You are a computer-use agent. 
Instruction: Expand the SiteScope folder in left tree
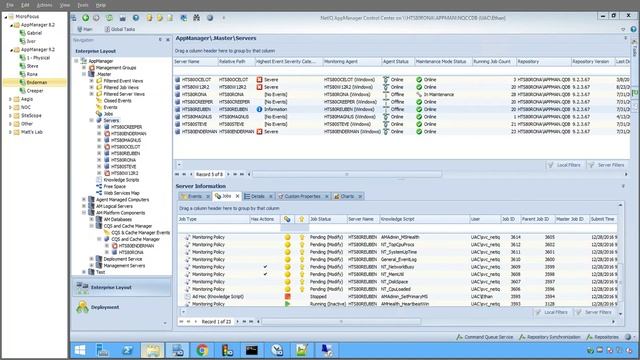[10, 116]
